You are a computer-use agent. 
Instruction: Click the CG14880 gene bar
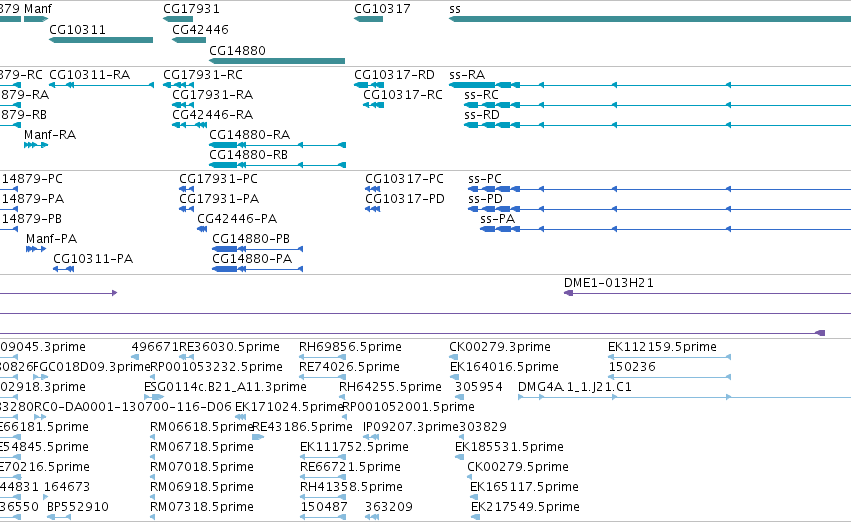tap(277, 61)
